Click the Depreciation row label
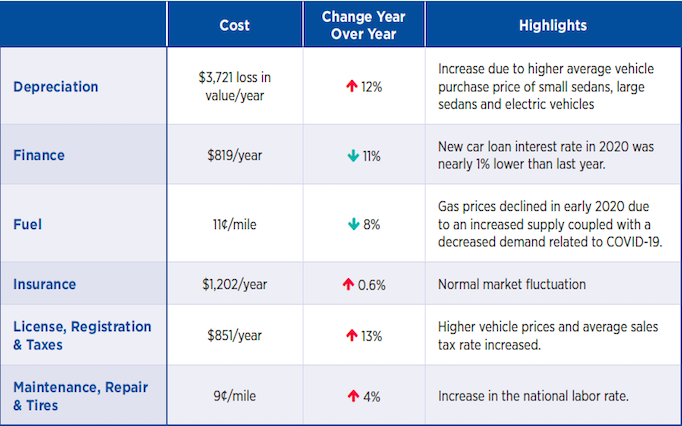The width and height of the screenshot is (682, 426). pos(57,87)
